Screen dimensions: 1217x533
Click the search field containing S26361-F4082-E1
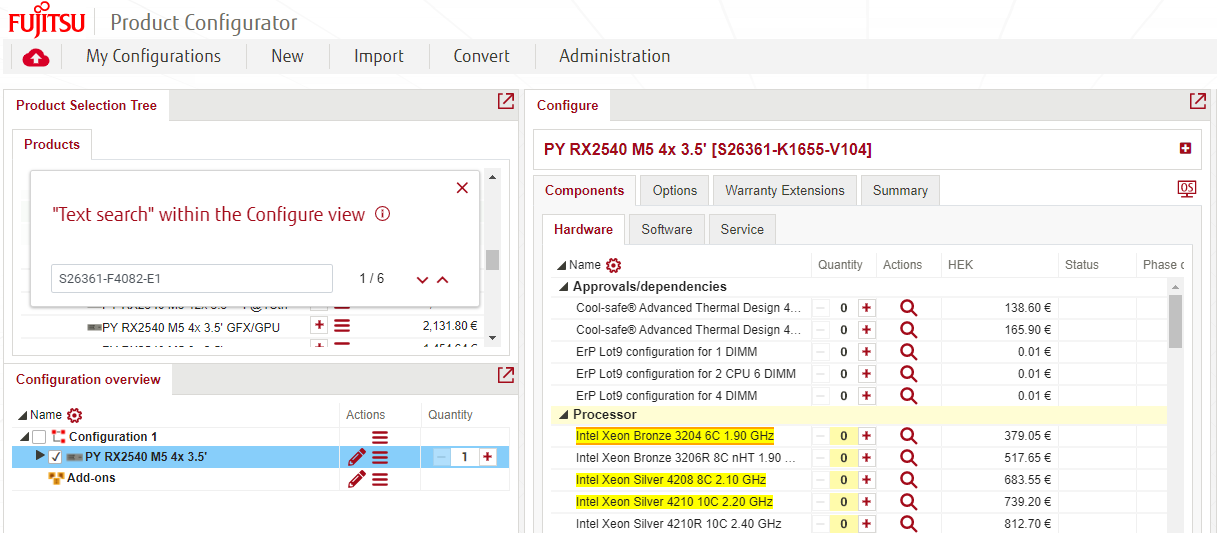click(192, 278)
